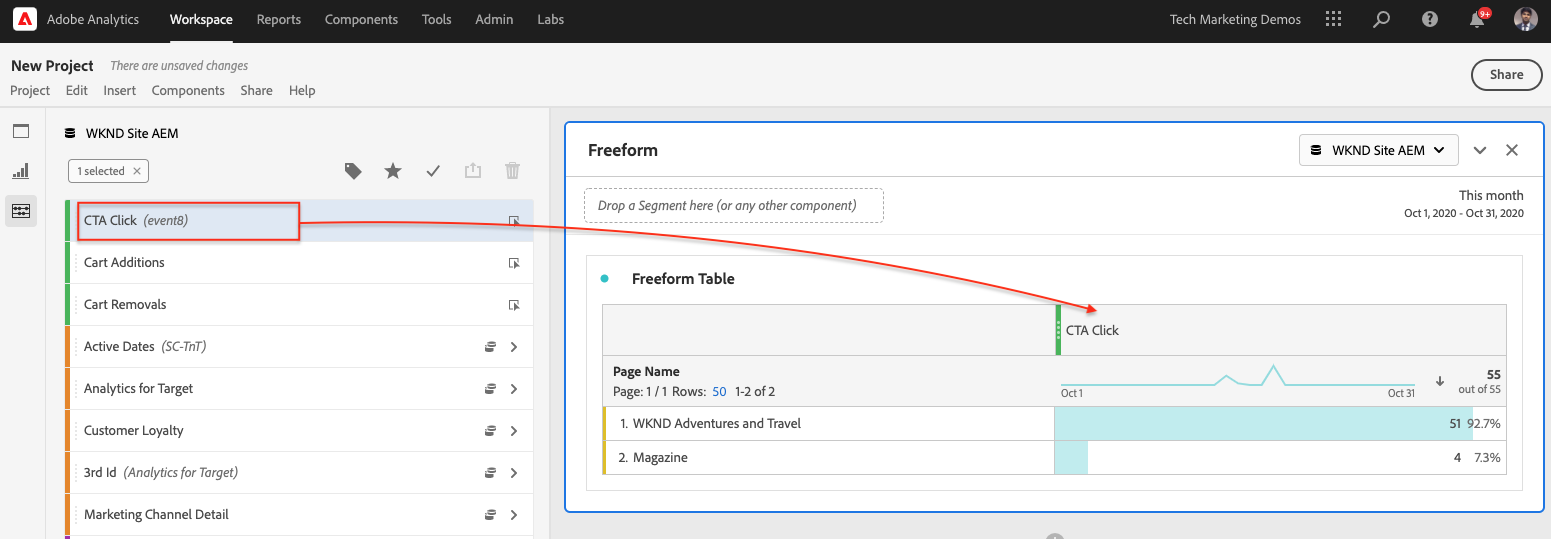
Task: Click the tag icon above component list
Action: (353, 171)
